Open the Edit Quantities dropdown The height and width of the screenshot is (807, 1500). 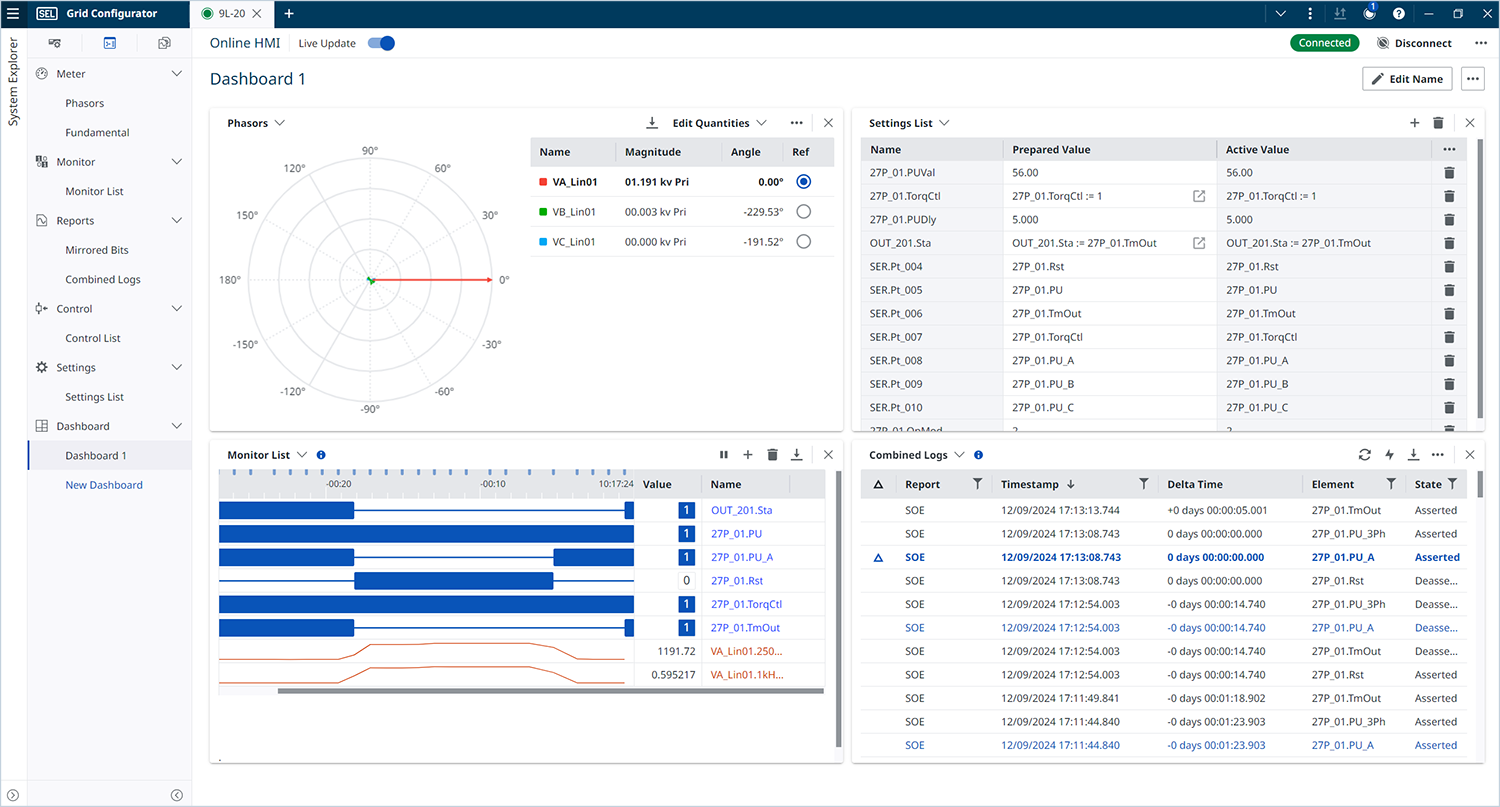tap(718, 123)
